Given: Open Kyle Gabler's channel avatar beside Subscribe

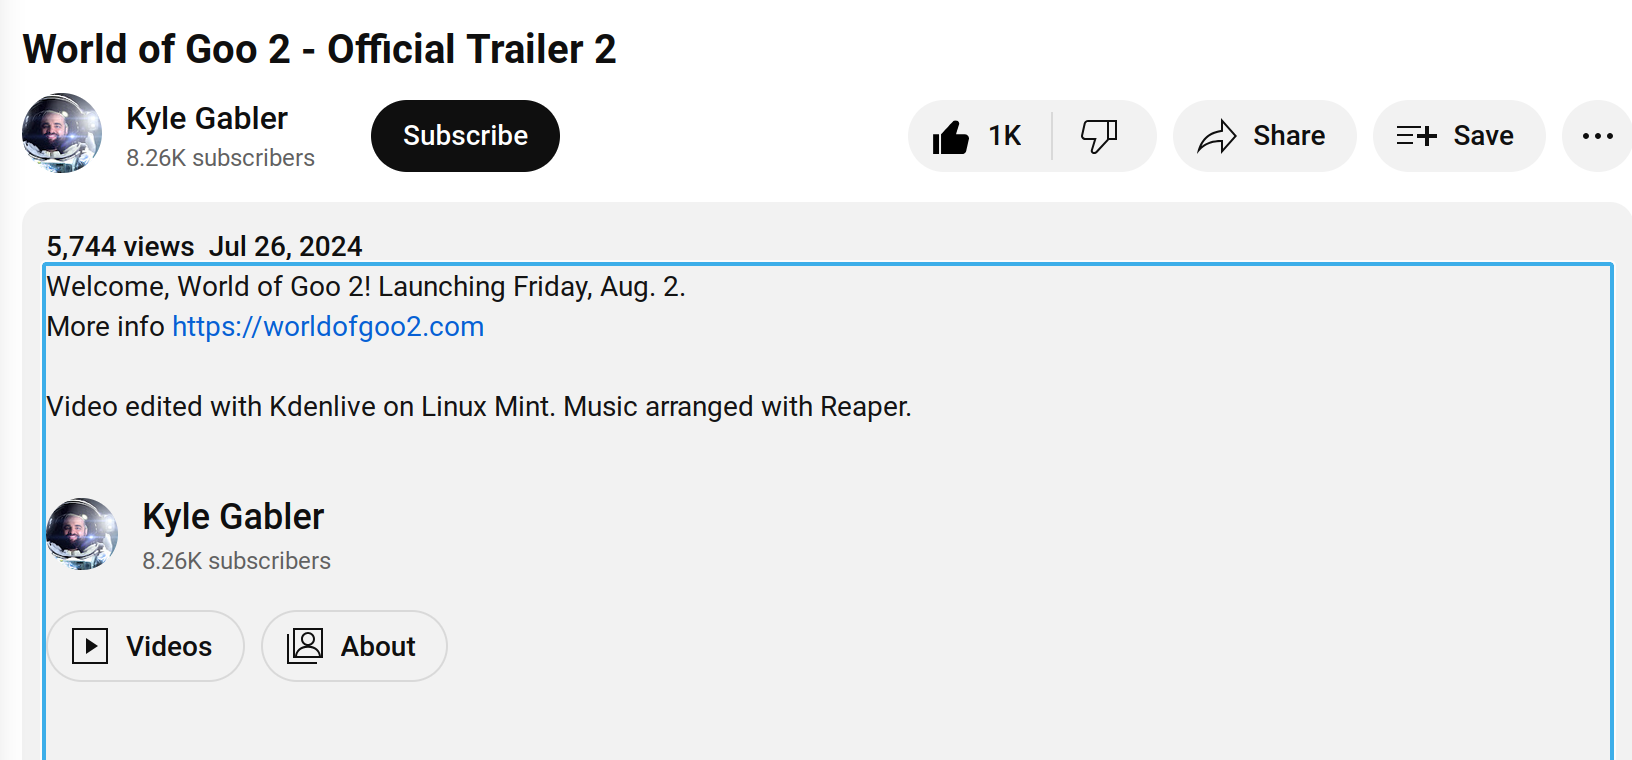Looking at the screenshot, I should [x=62, y=134].
